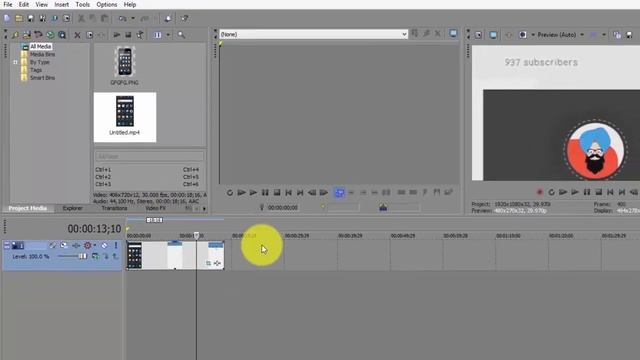Activate the What's This help pointer

(184, 18)
